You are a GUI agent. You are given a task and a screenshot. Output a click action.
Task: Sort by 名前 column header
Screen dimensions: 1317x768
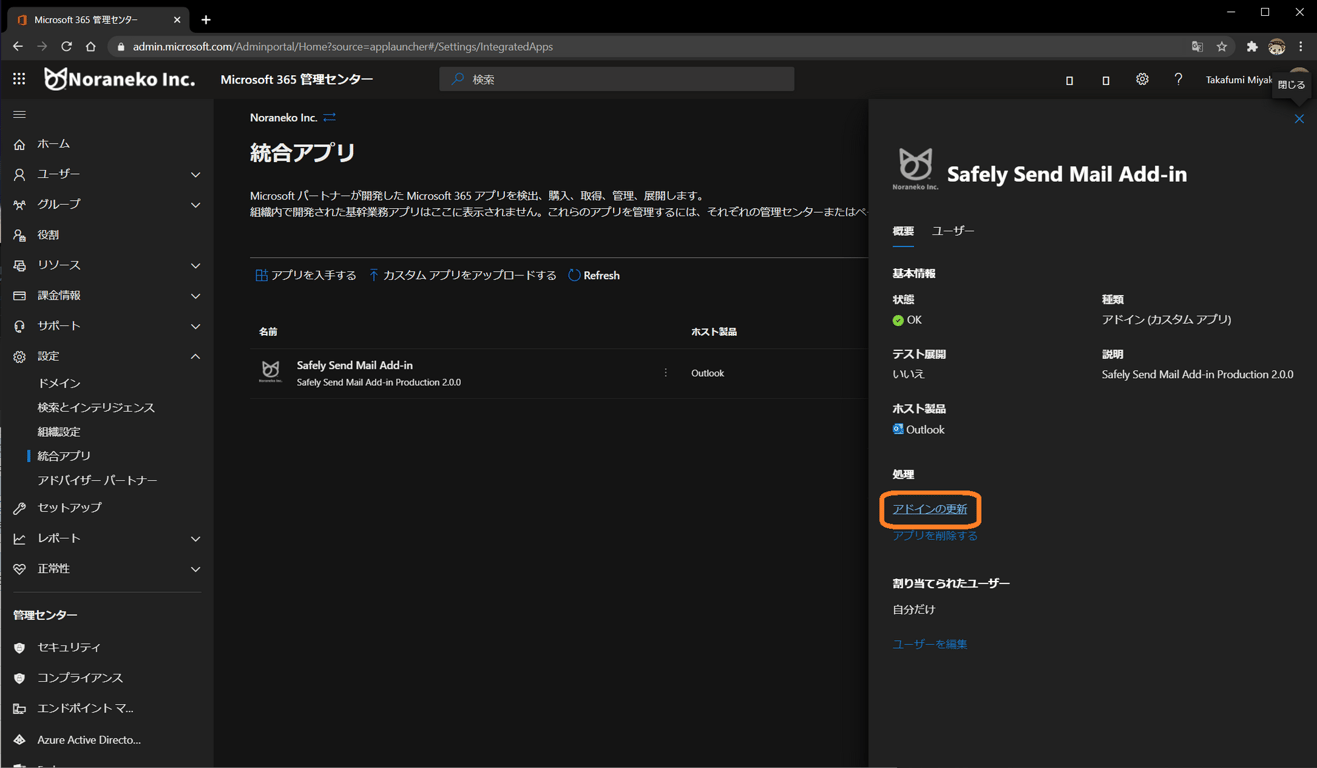268,332
